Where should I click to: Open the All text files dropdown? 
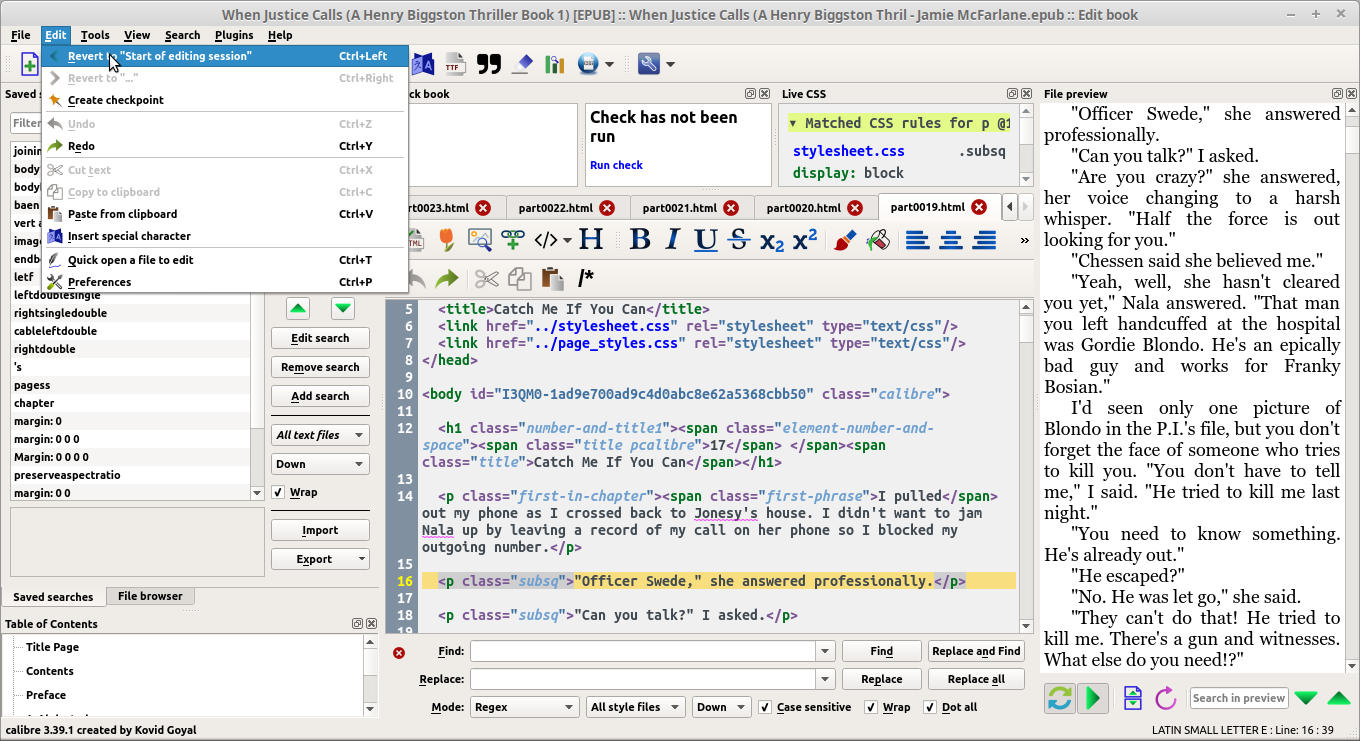(x=320, y=435)
